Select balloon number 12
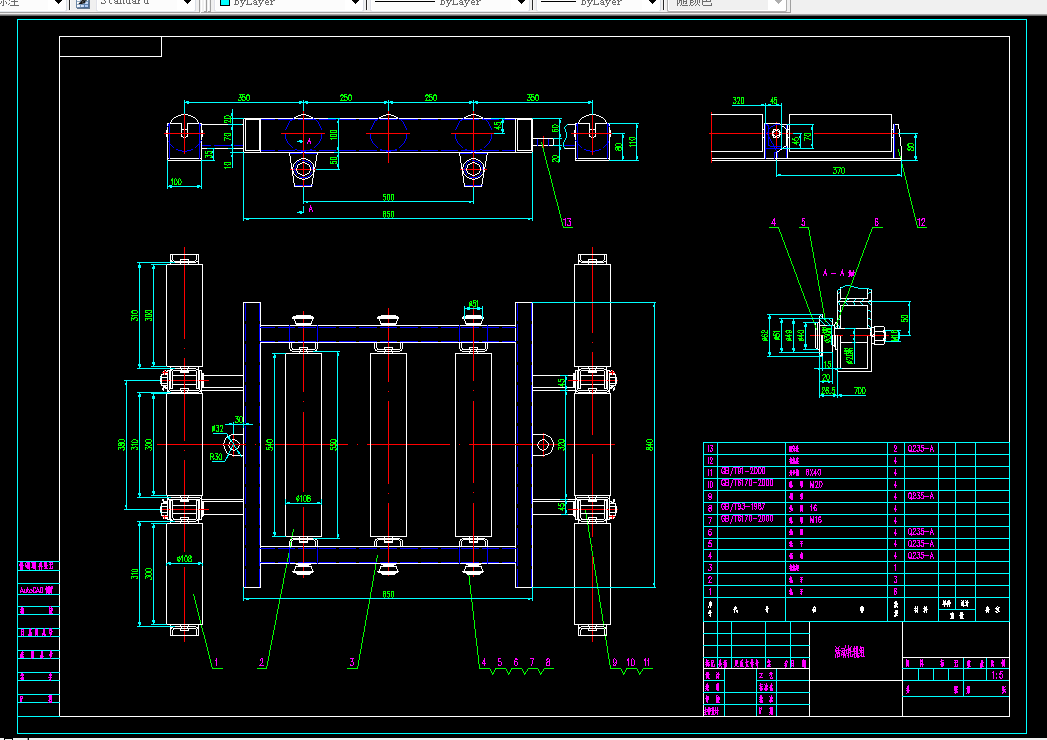1047x740 pixels. 921,222
